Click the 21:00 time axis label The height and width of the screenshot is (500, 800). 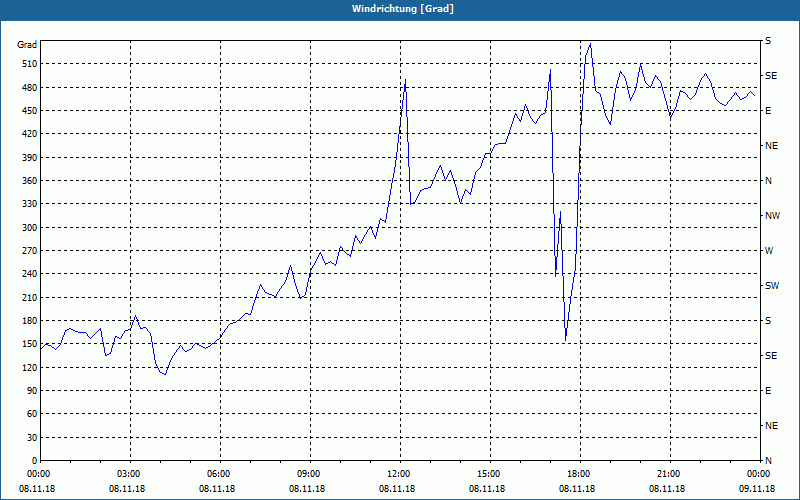click(x=670, y=473)
